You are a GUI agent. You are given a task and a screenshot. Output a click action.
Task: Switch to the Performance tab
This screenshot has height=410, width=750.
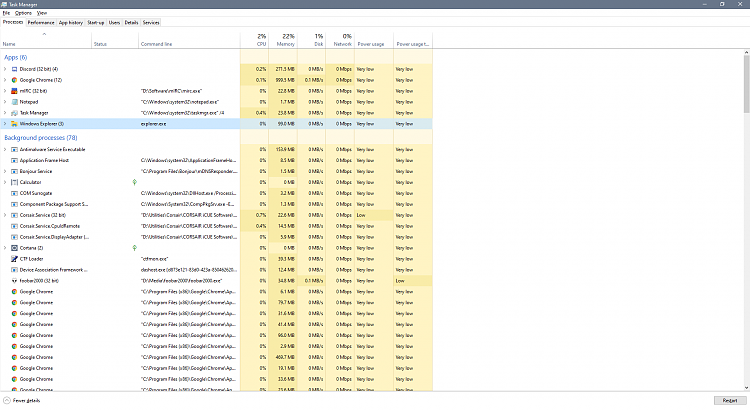click(41, 22)
